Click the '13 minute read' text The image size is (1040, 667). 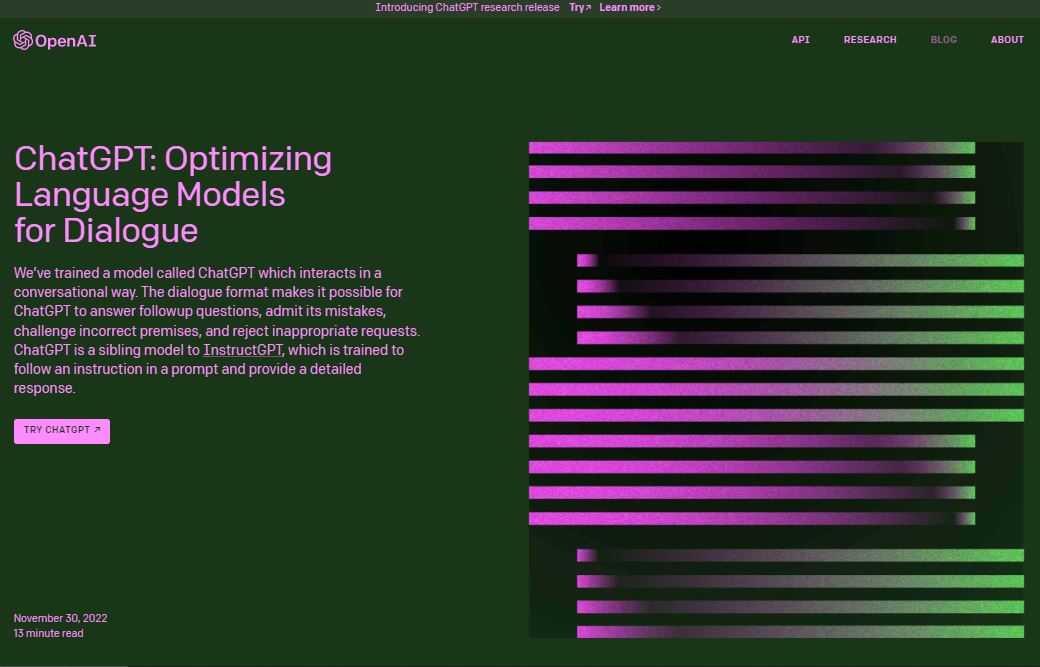pyautogui.click(x=48, y=633)
